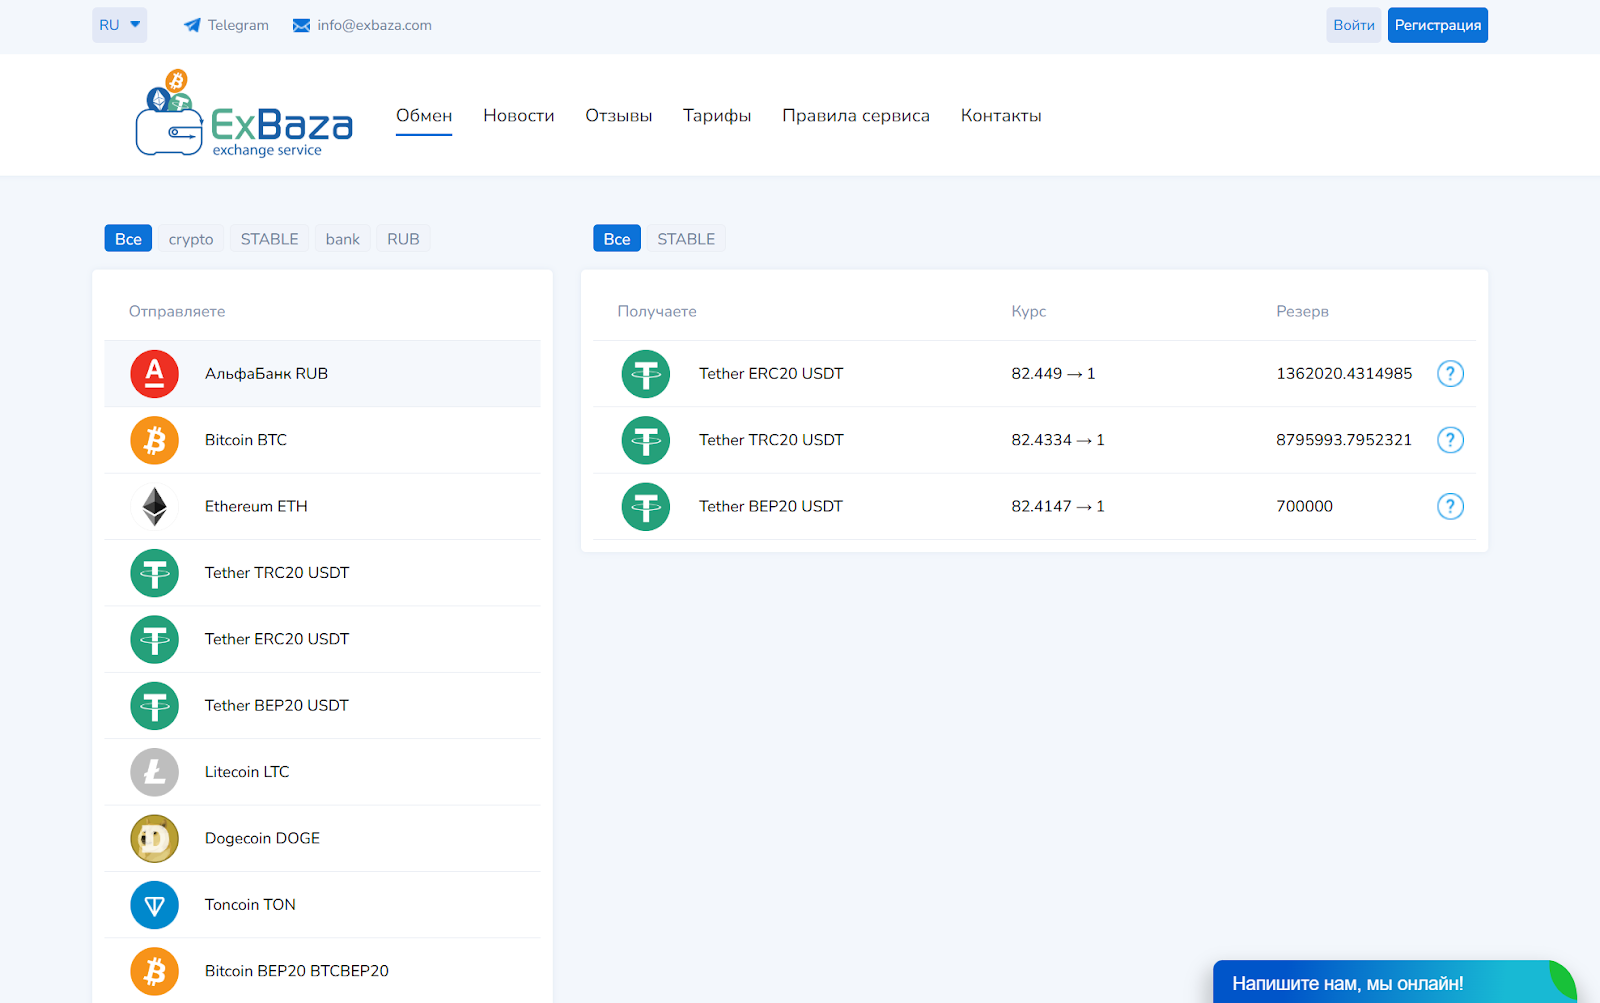This screenshot has width=1600, height=1003.
Task: Click the Bitcoin BEP20 BTCBEP20 icon
Action: point(154,971)
